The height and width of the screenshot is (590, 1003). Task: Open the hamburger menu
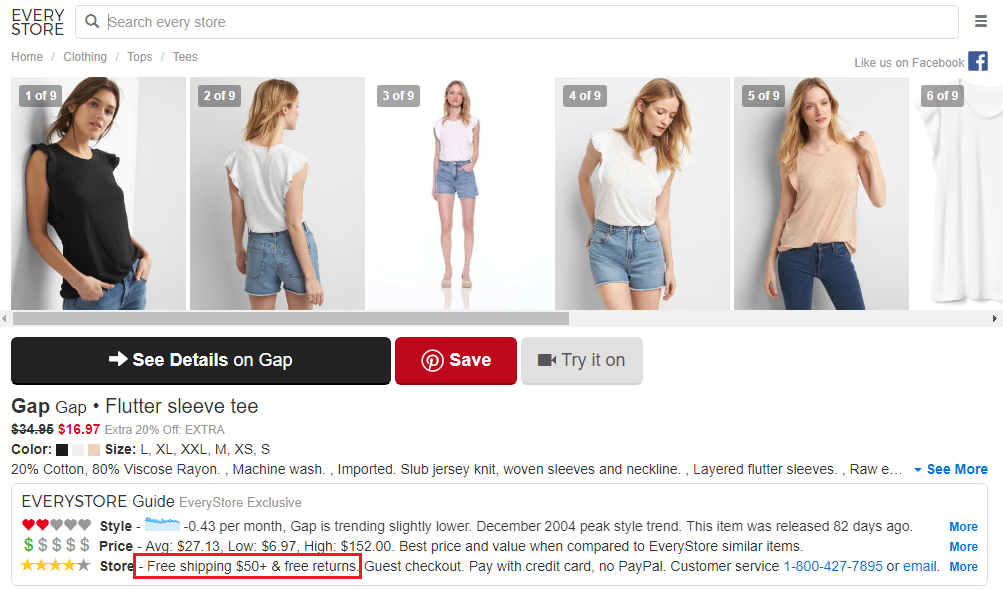[x=981, y=22]
